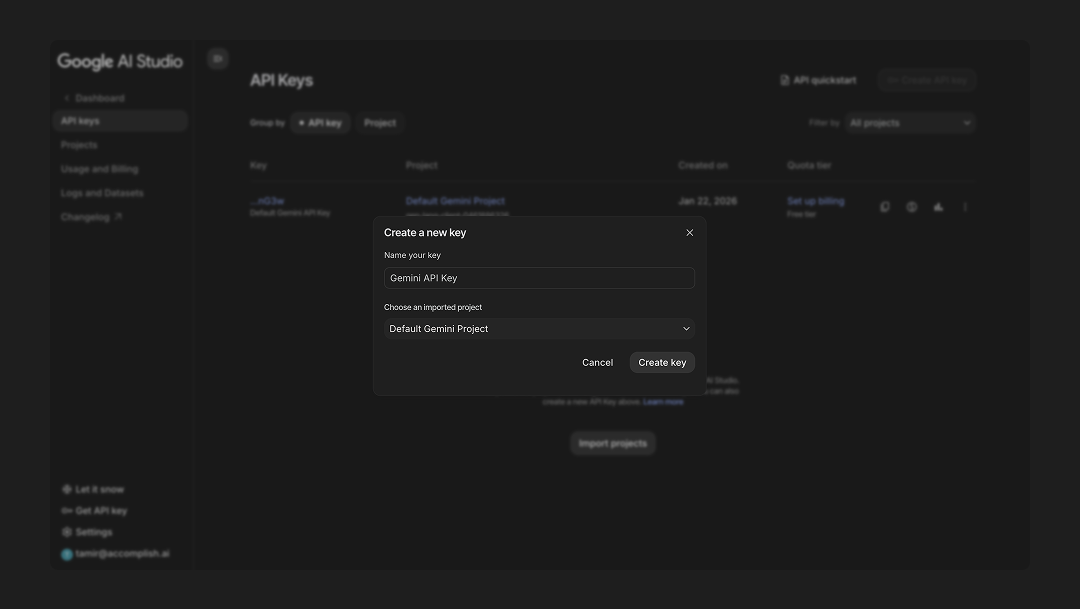1080x609 pixels.
Task: Open the more options icon for the key
Action: pos(965,207)
